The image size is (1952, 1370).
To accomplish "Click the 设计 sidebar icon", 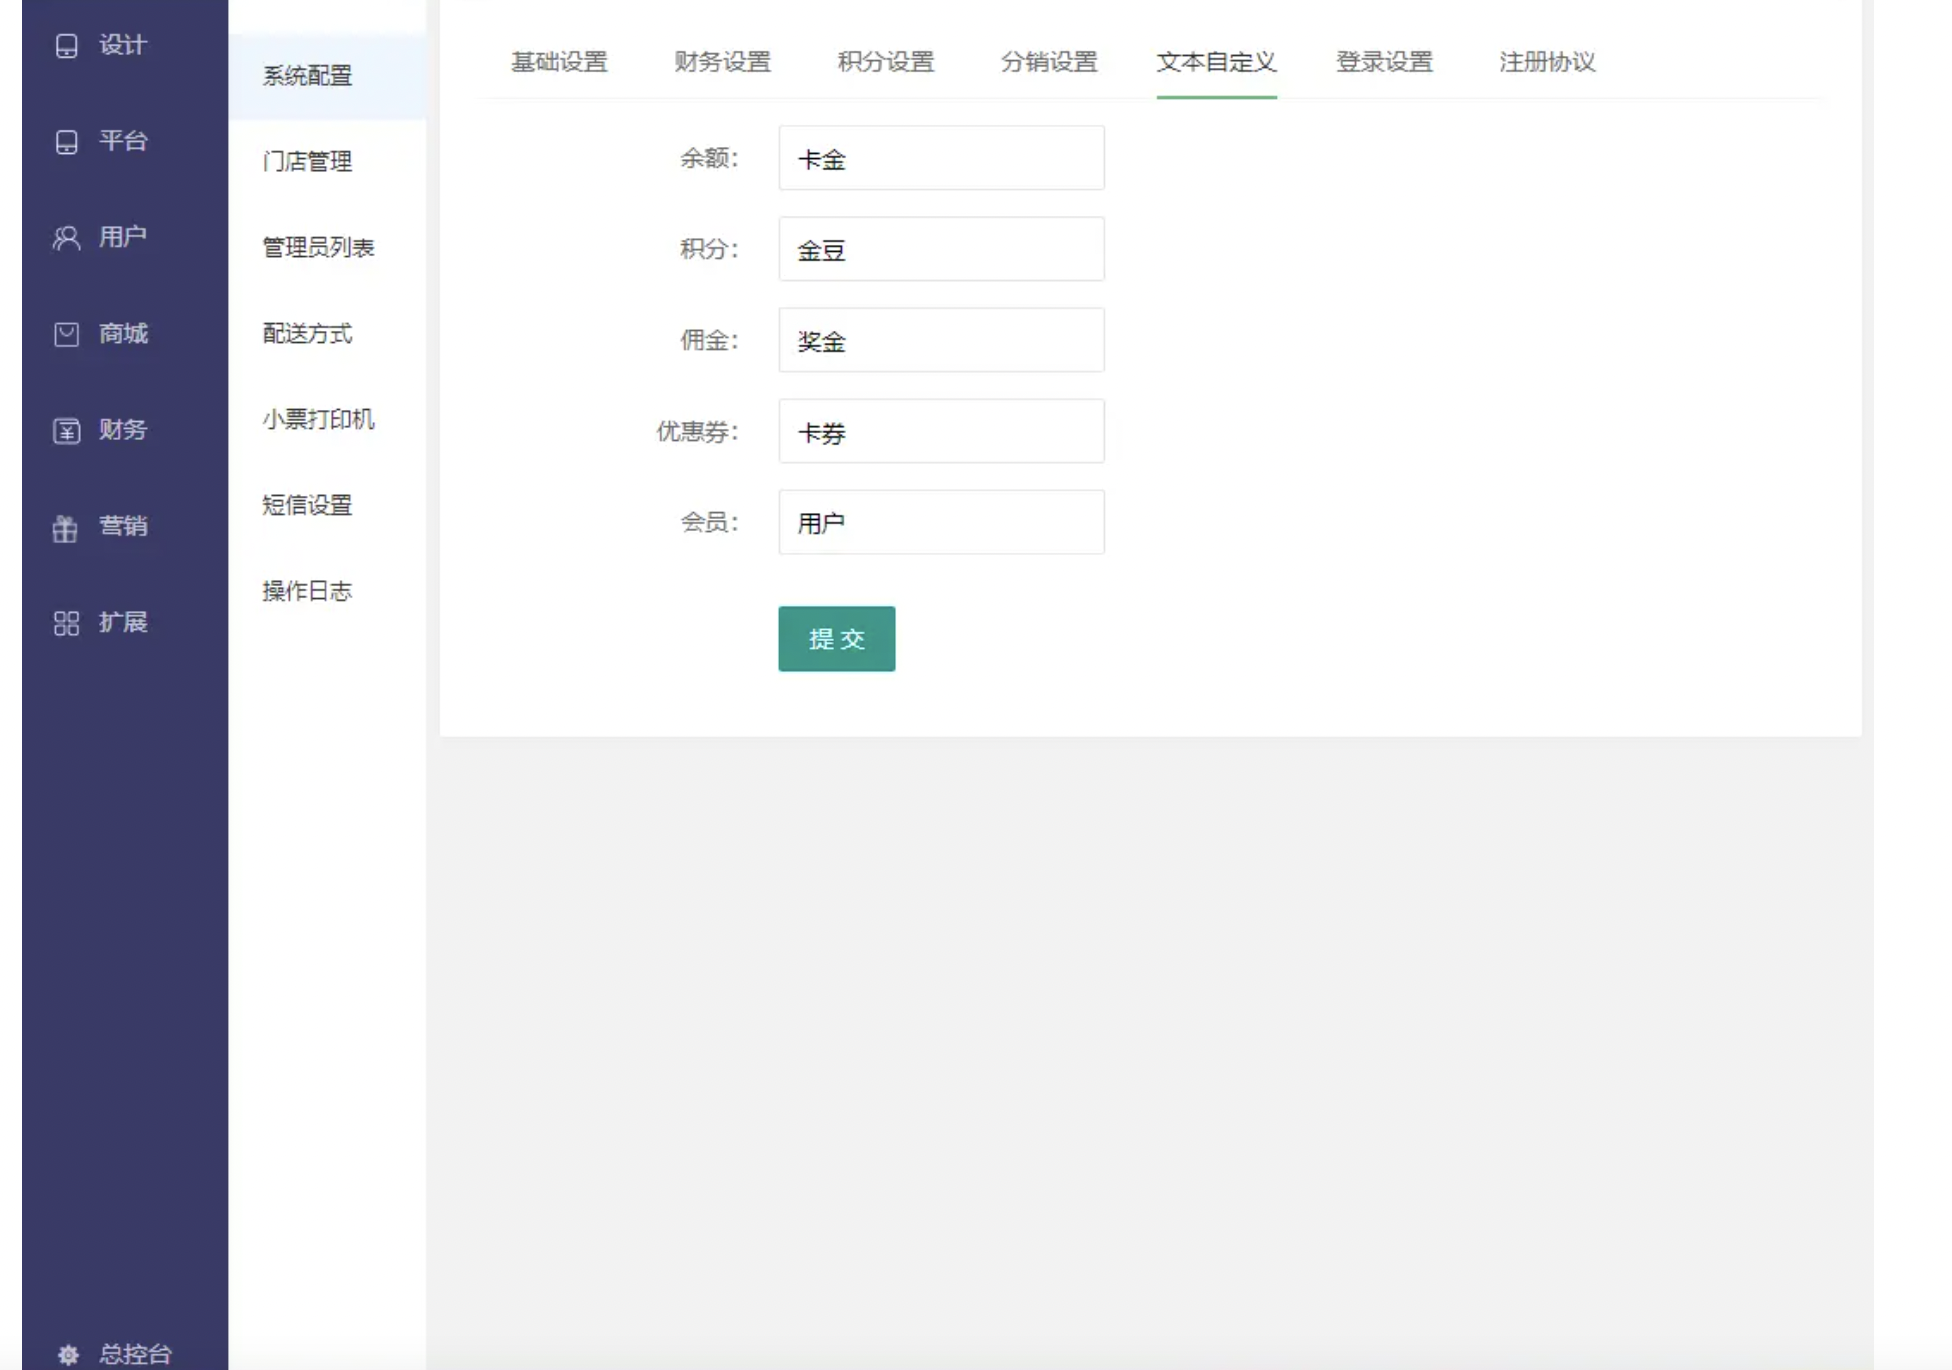I will (66, 46).
